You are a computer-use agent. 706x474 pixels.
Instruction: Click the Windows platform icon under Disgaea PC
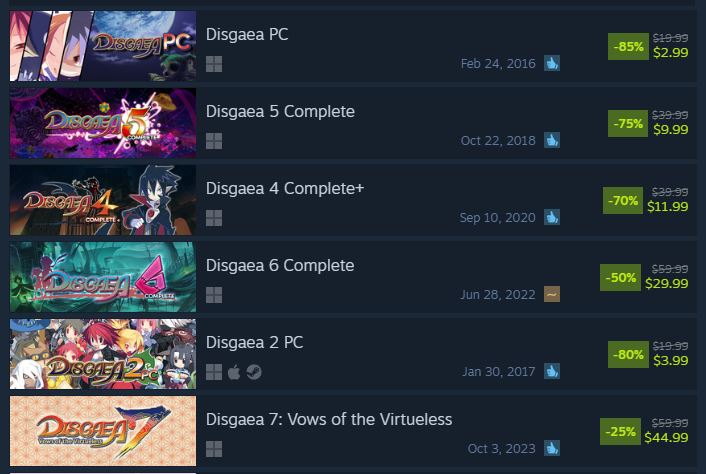214,64
